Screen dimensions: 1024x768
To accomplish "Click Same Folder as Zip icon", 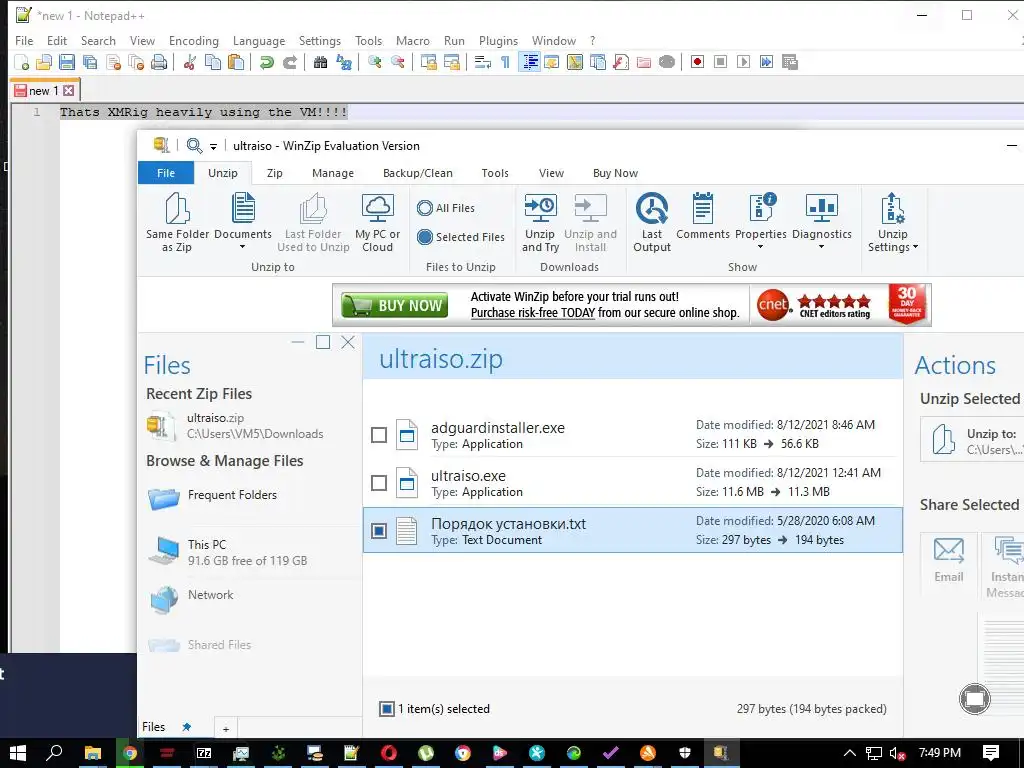I will pyautogui.click(x=177, y=222).
